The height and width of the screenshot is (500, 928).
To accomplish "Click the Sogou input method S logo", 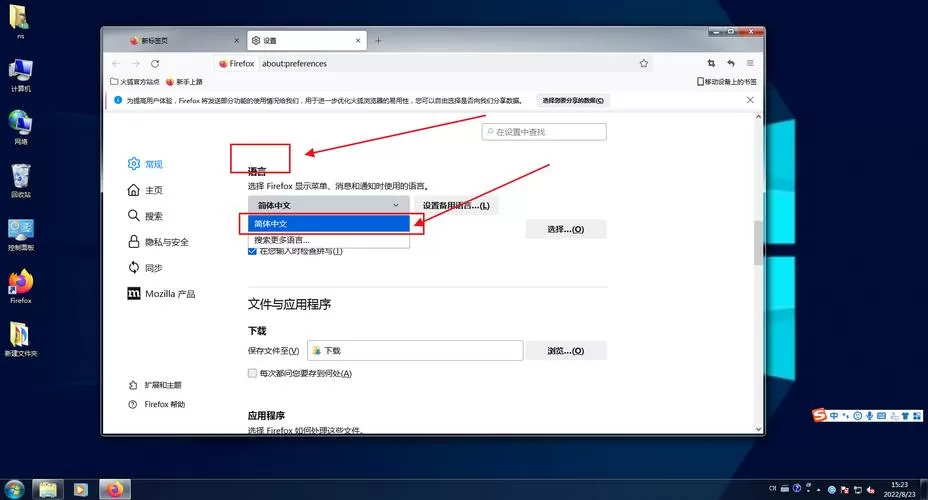I will point(820,415).
